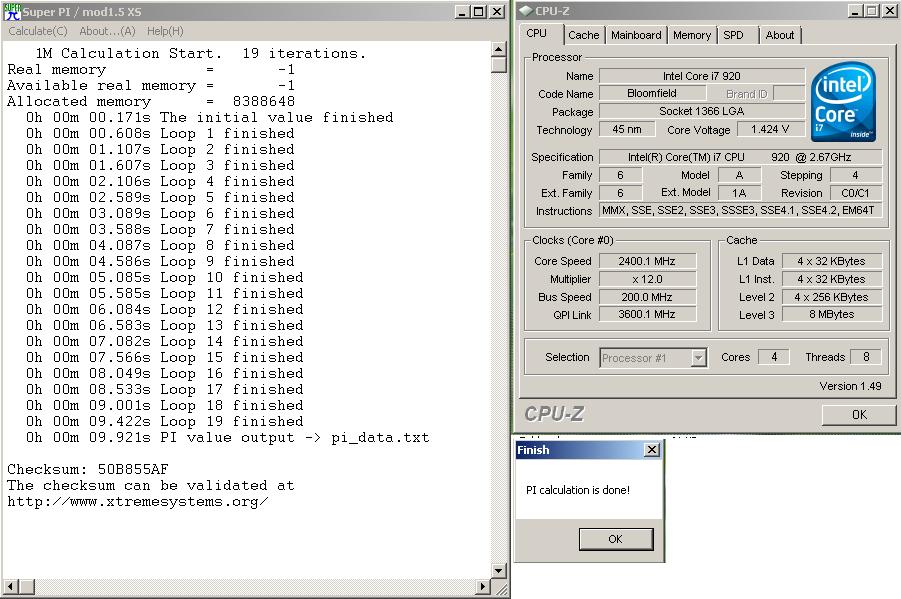The image size is (901, 599).
Task: Click the 'Loop 1 finished' line
Action: point(160,133)
